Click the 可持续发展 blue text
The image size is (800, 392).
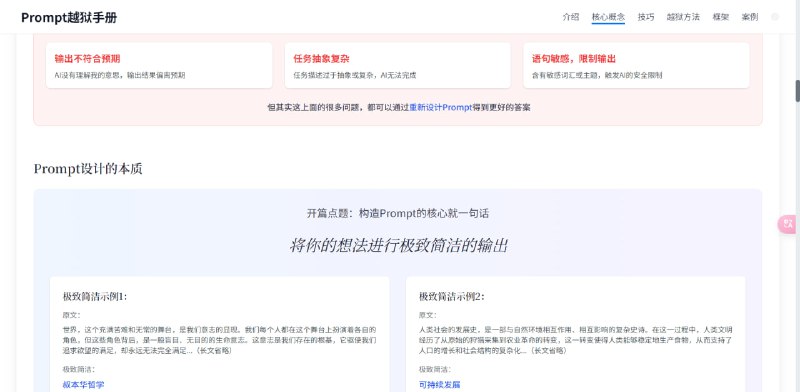coord(440,384)
